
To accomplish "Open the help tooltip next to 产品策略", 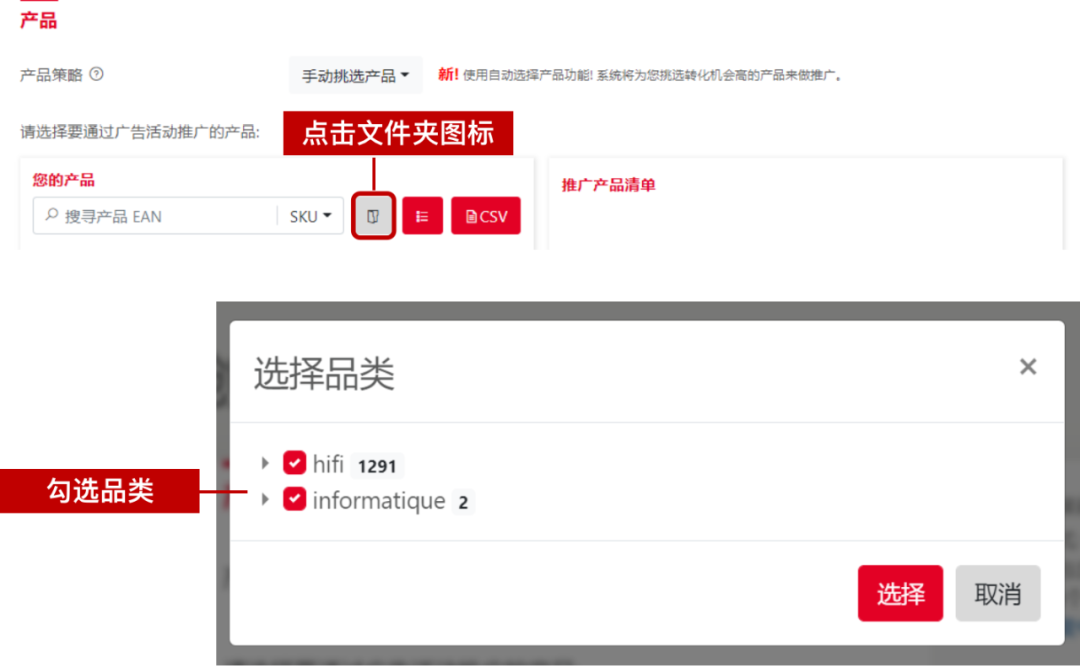I will (x=93, y=74).
